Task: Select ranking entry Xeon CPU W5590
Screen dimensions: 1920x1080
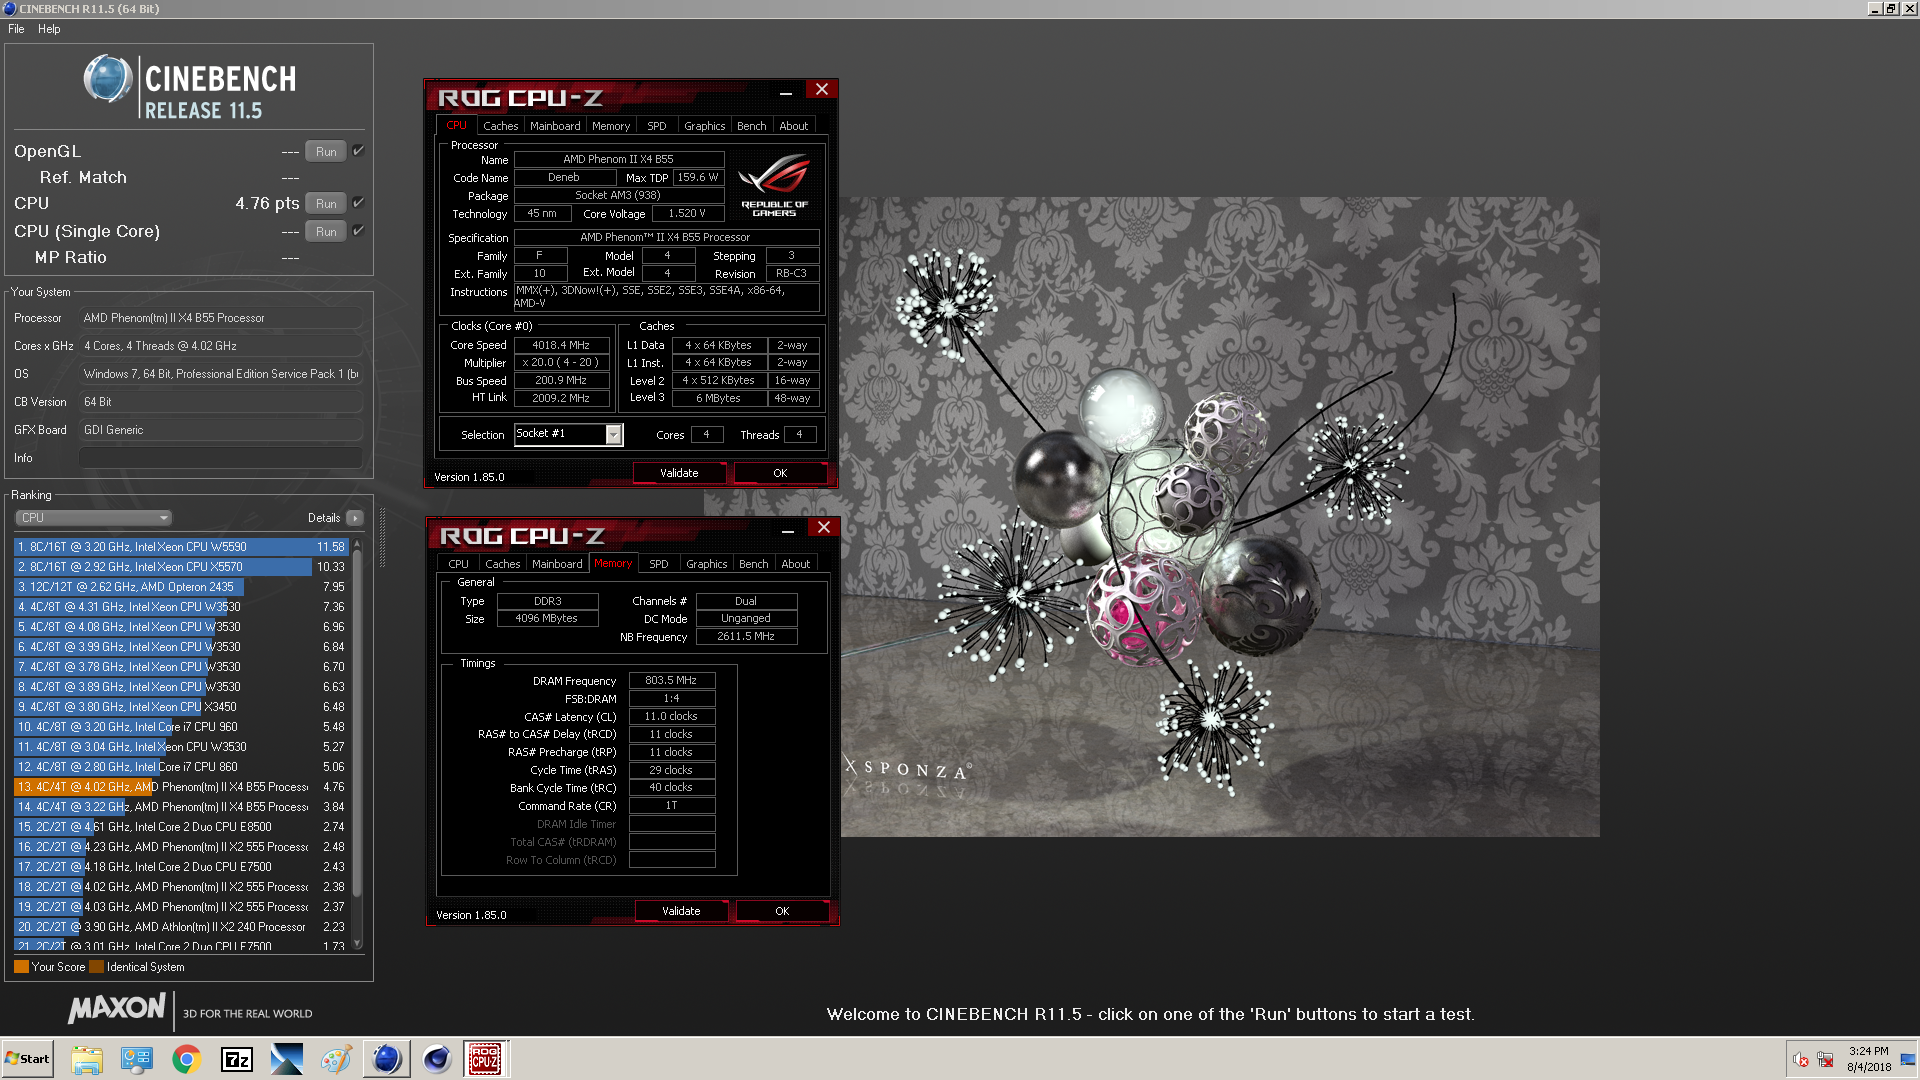Action: (x=181, y=547)
